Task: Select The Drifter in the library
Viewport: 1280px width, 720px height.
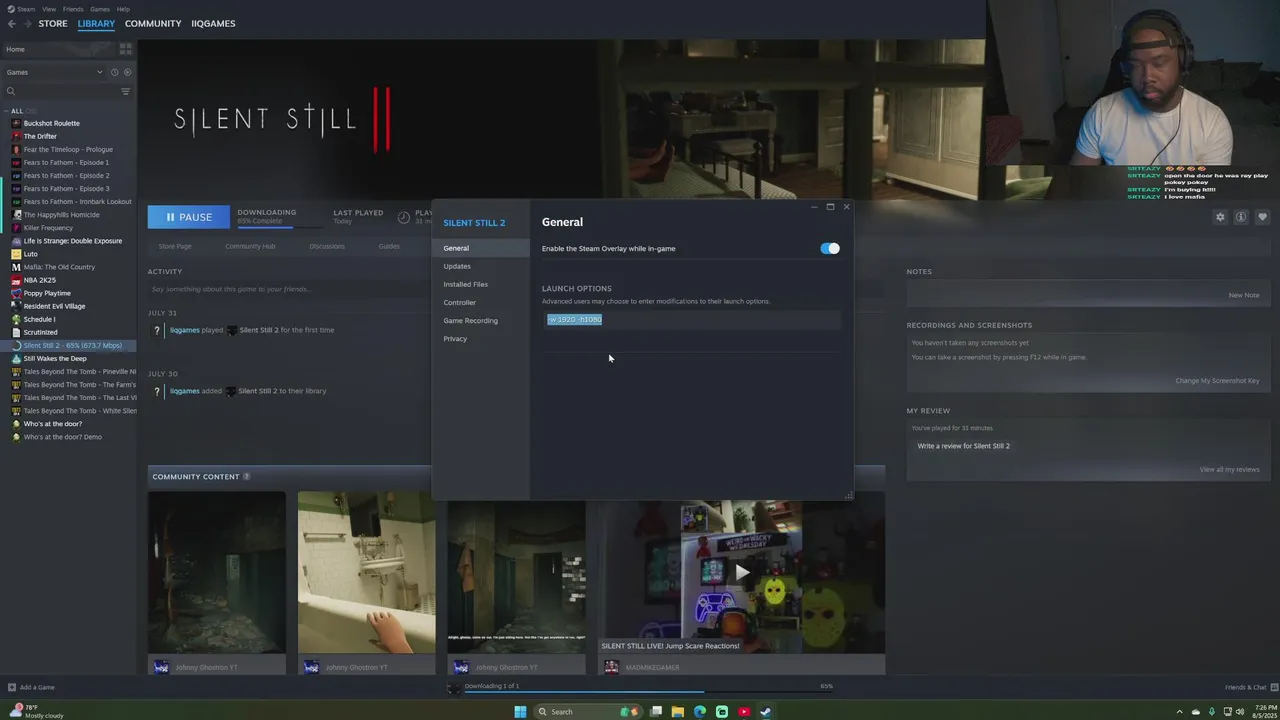Action: coord(40,136)
